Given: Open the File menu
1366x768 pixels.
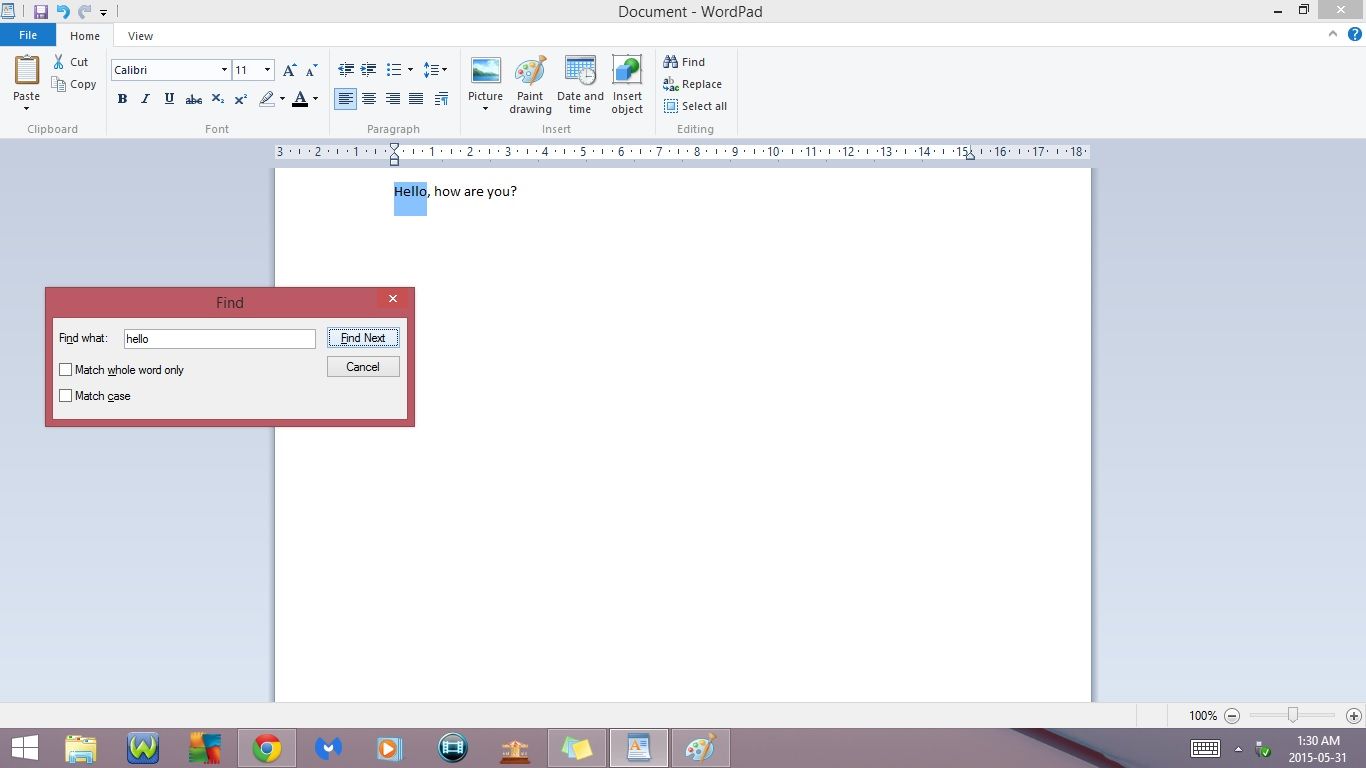Looking at the screenshot, I should pos(28,34).
